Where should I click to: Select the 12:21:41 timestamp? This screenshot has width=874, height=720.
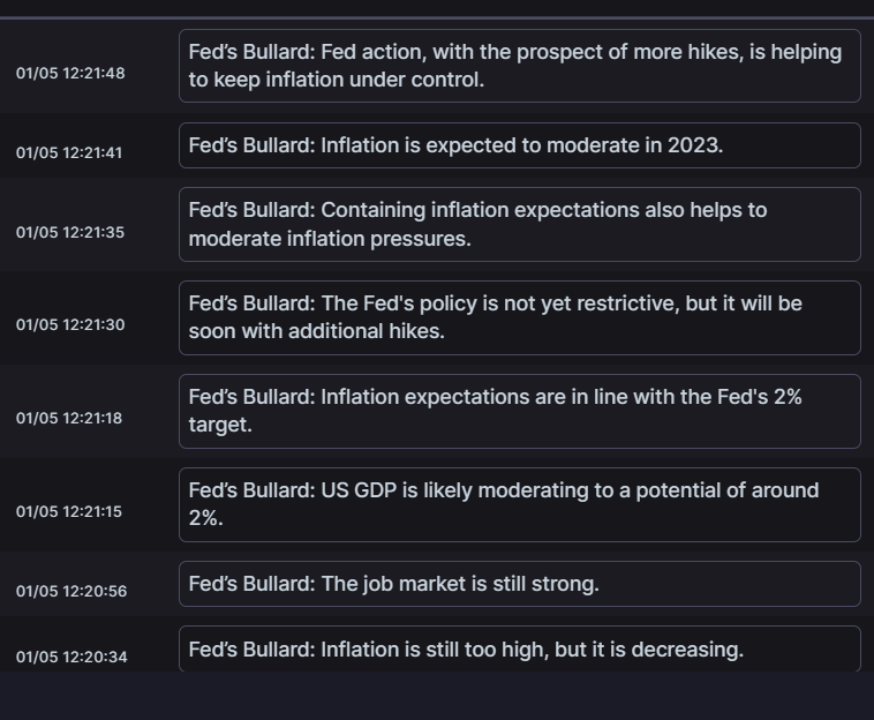click(x=69, y=153)
